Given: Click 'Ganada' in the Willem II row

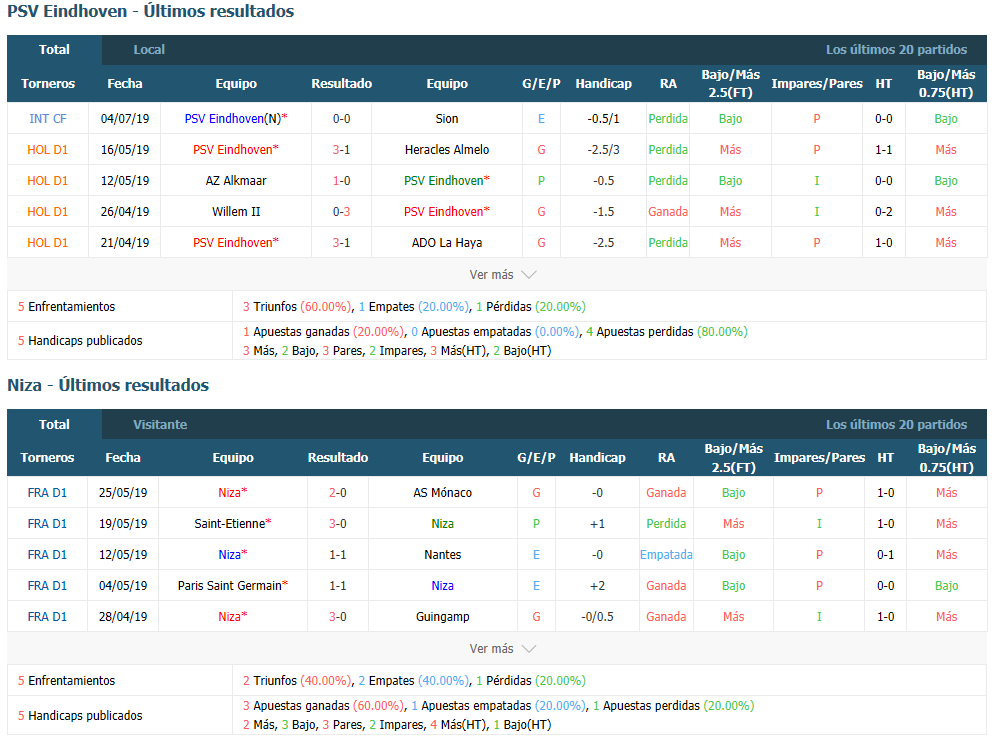Looking at the screenshot, I should 668,212.
